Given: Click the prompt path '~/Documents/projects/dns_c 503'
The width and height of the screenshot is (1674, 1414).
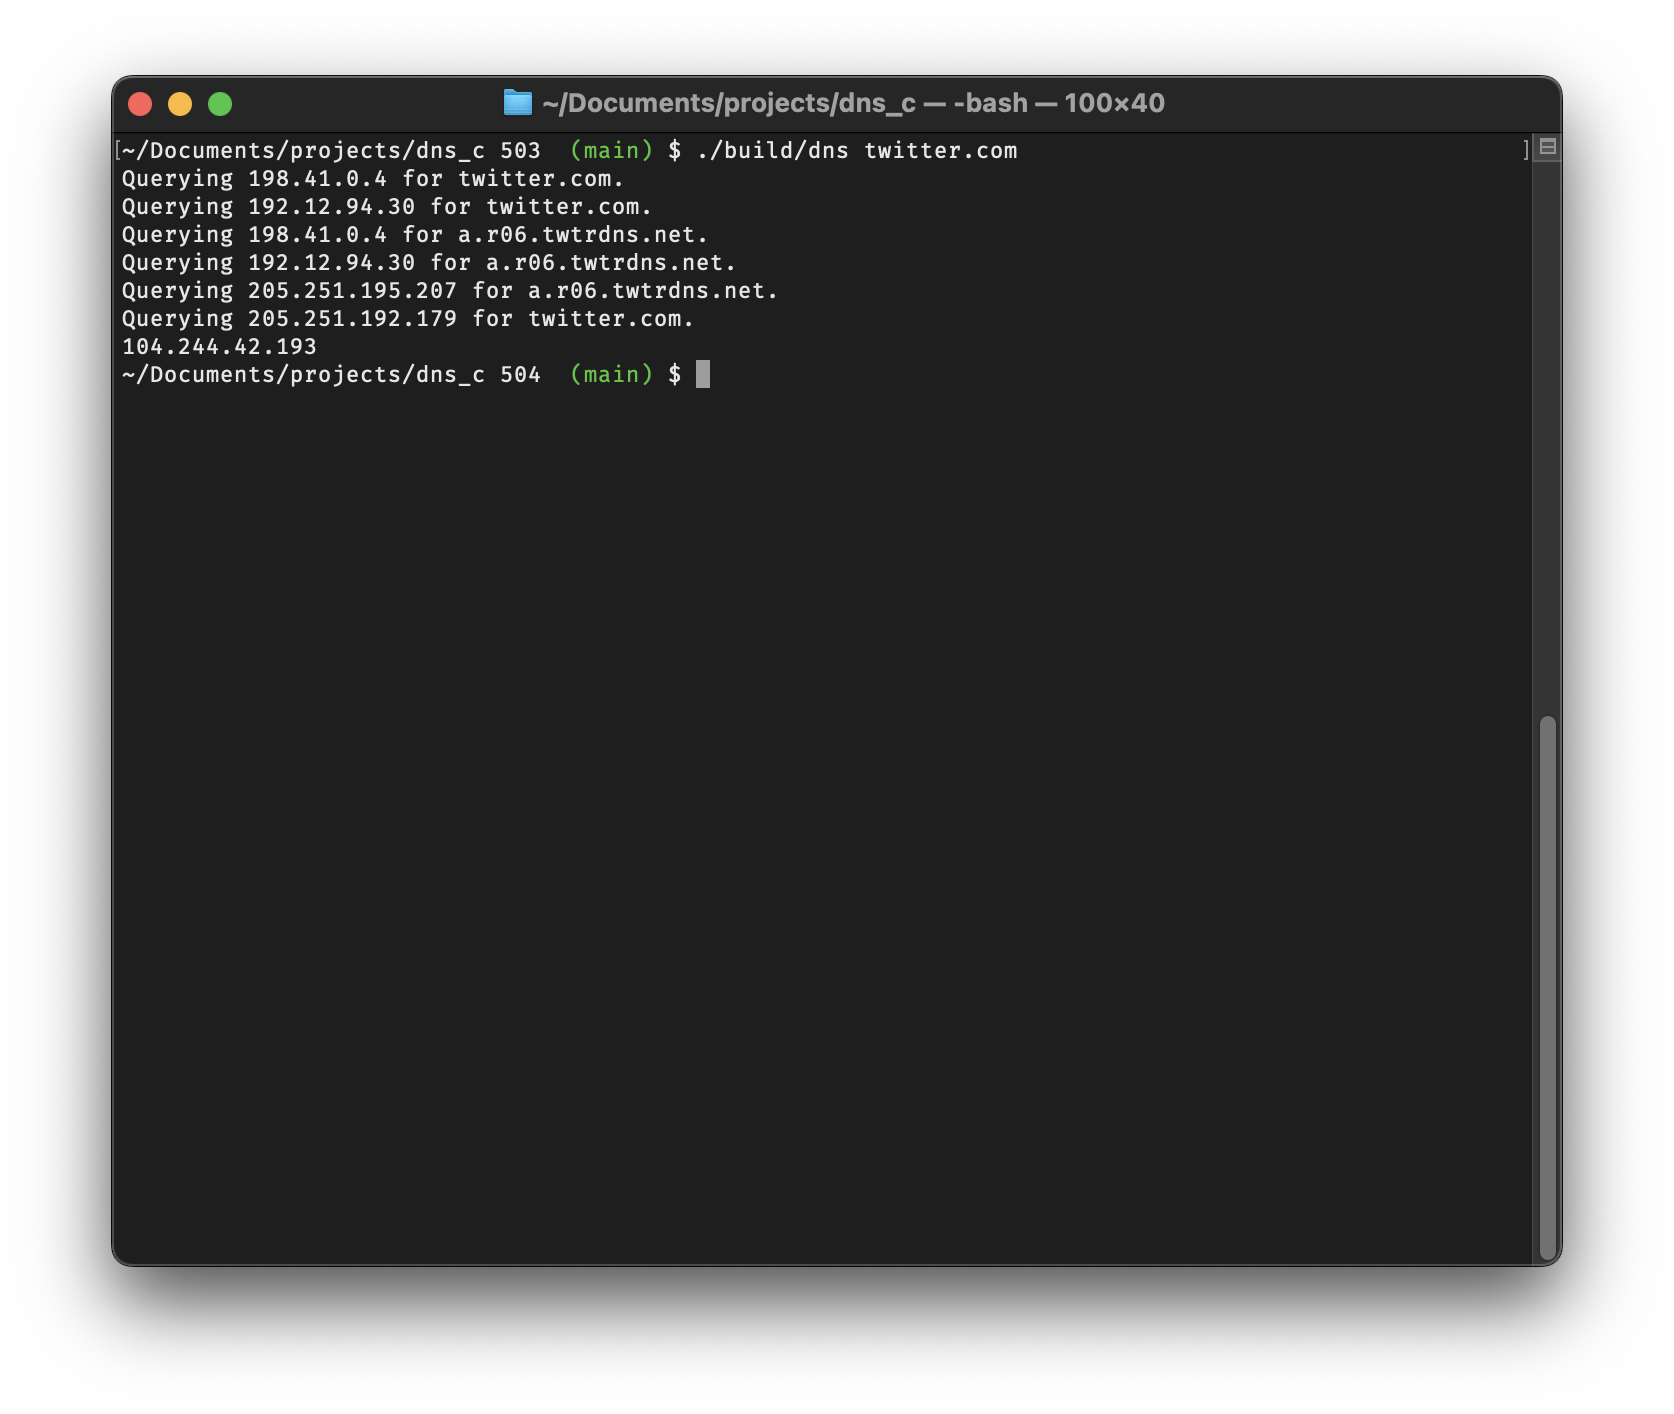Looking at the screenshot, I should 331,151.
